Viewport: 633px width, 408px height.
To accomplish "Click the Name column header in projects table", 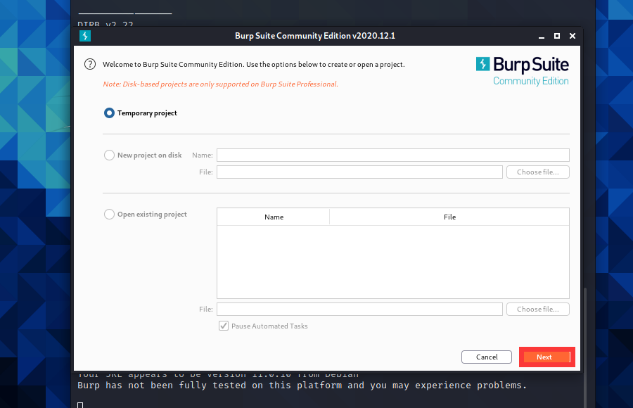I will tap(273, 216).
